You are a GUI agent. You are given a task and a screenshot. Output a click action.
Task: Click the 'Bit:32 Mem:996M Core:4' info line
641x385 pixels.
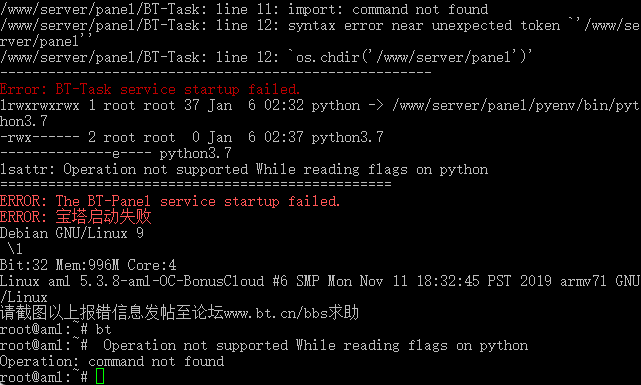[88, 265]
